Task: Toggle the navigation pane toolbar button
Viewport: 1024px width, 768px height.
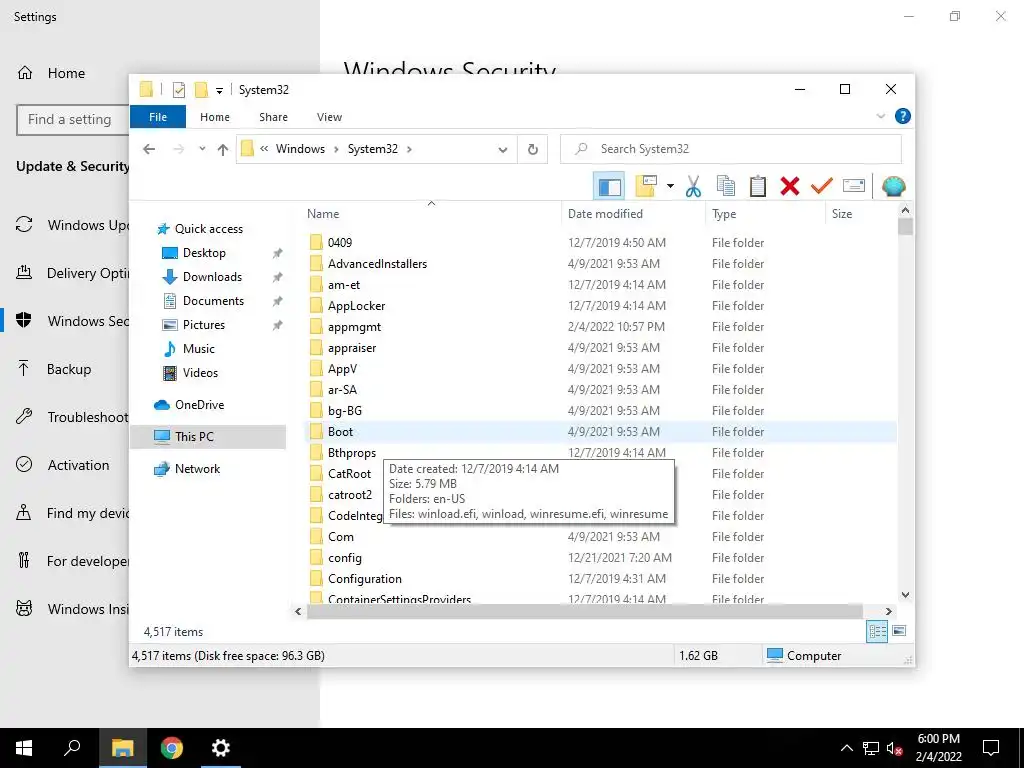Action: (609, 186)
